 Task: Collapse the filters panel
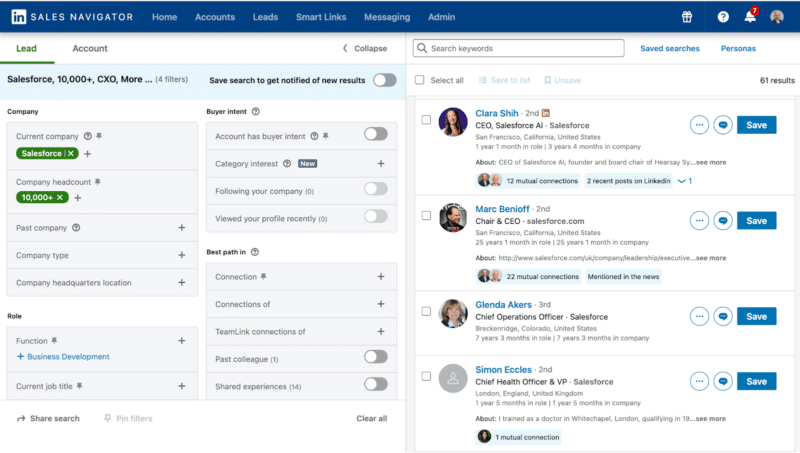tap(365, 48)
